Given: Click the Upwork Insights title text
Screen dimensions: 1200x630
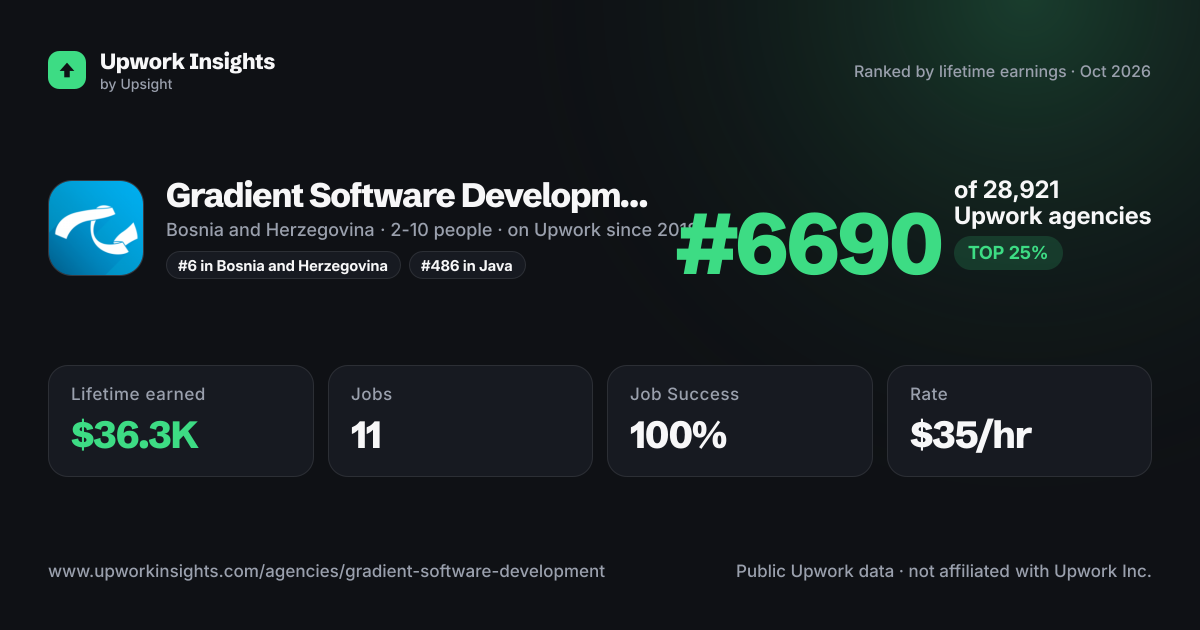Looking at the screenshot, I should (187, 61).
